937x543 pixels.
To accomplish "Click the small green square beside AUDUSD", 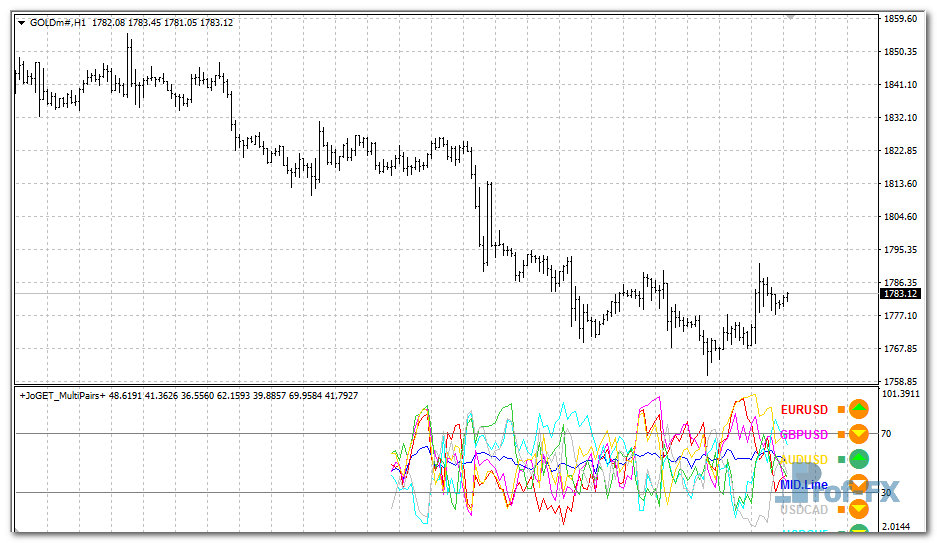I will 842,460.
